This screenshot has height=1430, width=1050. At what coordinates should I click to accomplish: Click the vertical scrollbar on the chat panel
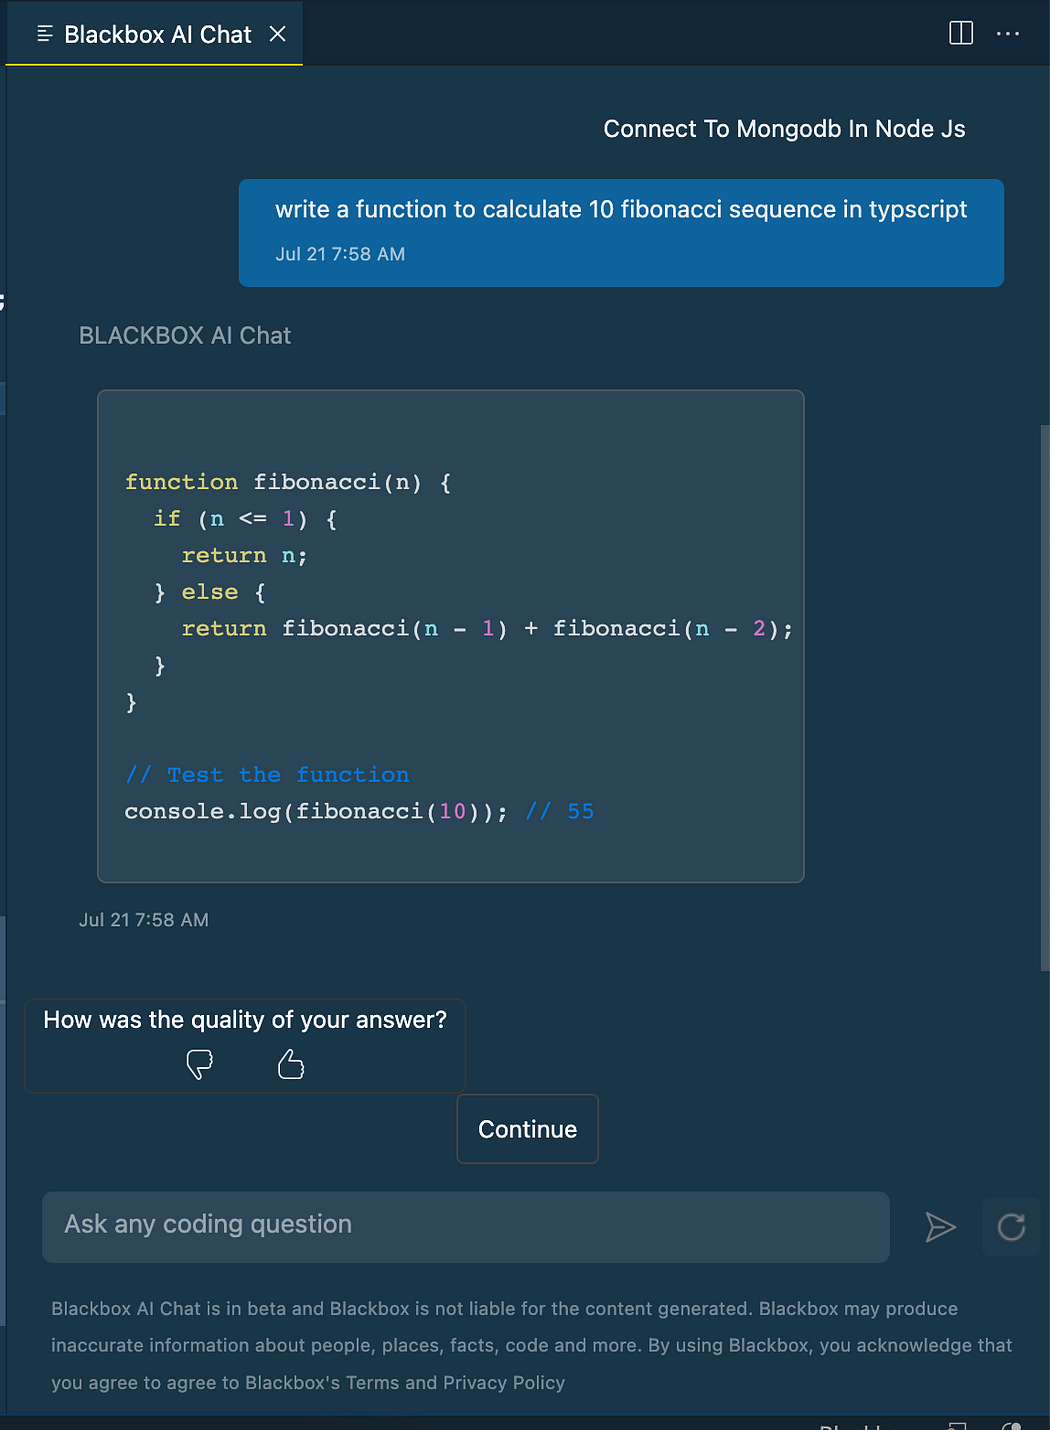(1045, 698)
